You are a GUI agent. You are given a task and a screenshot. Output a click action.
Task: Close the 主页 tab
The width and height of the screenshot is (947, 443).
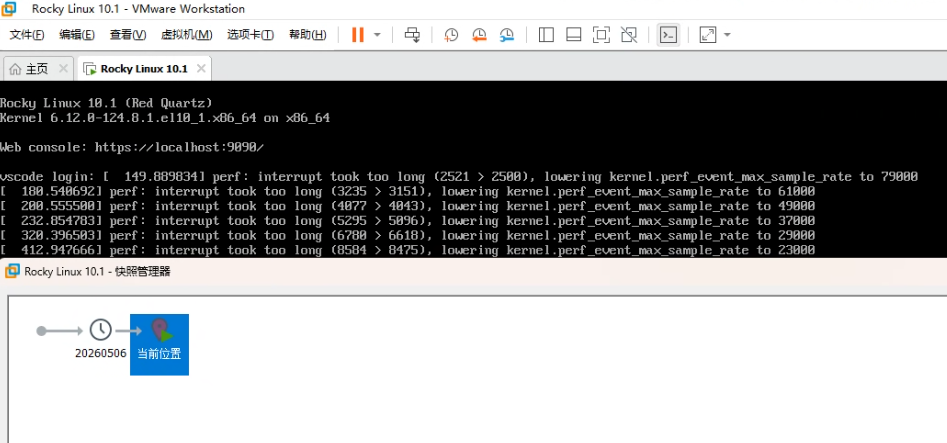pyautogui.click(x=63, y=69)
